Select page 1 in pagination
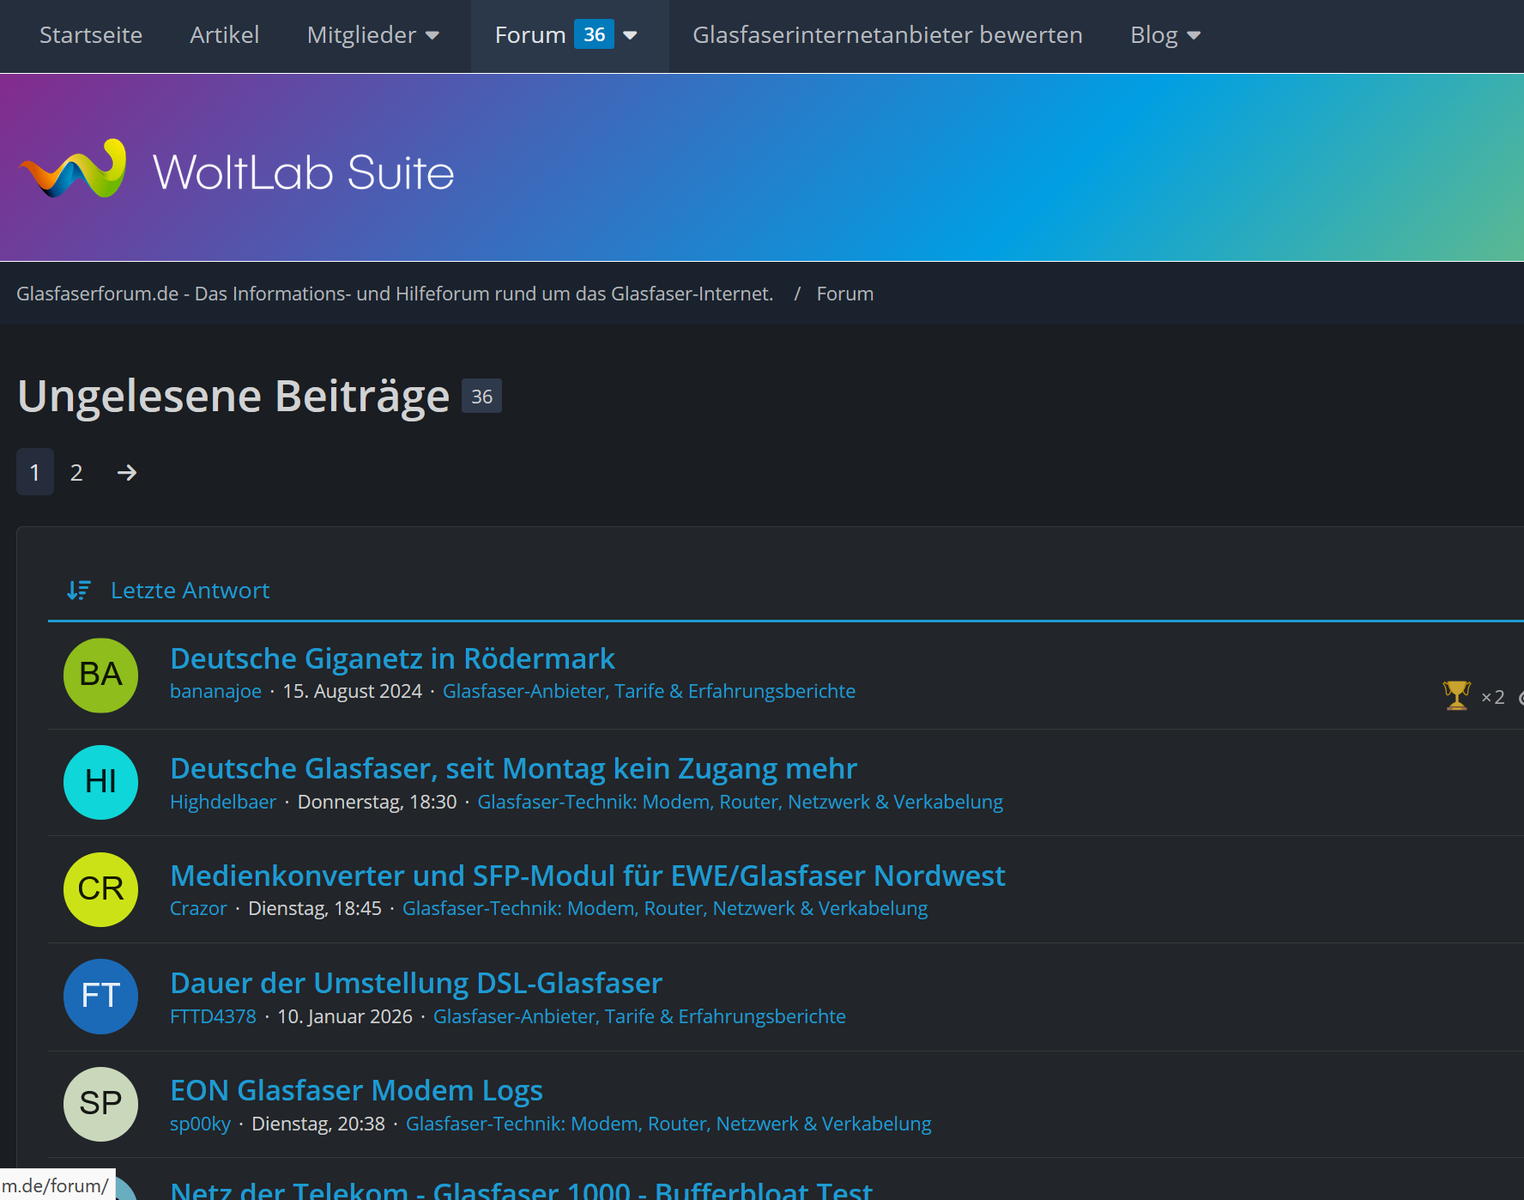The height and width of the screenshot is (1200, 1524). pyautogui.click(x=35, y=472)
